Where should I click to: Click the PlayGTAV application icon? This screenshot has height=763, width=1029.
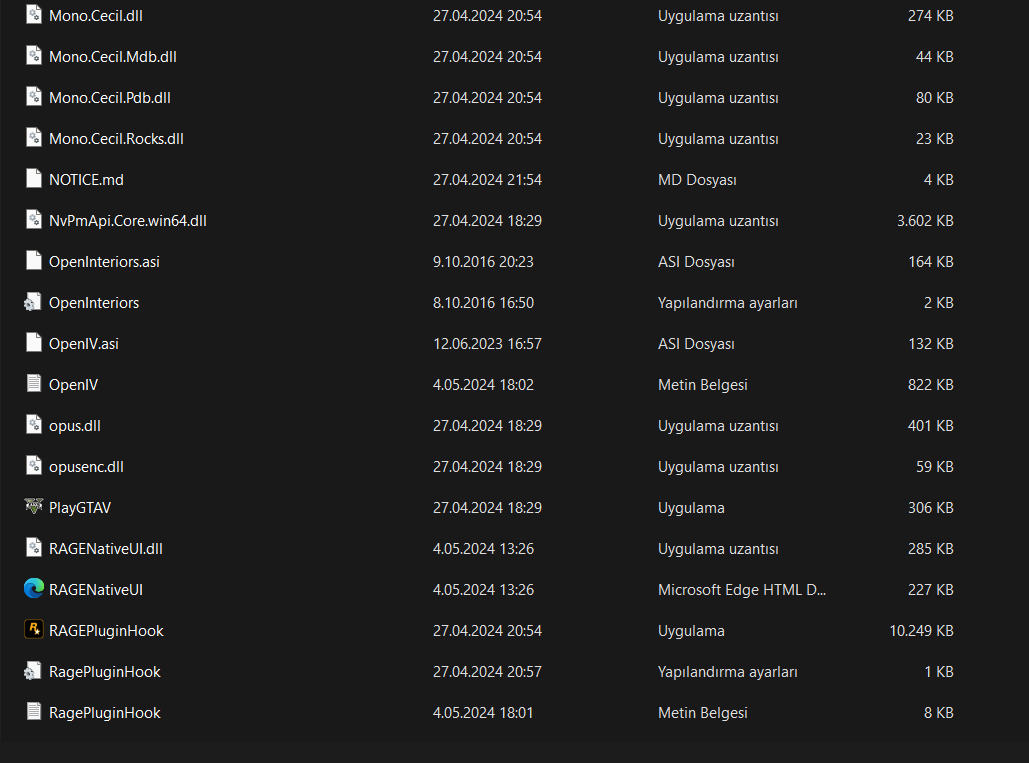(33, 506)
